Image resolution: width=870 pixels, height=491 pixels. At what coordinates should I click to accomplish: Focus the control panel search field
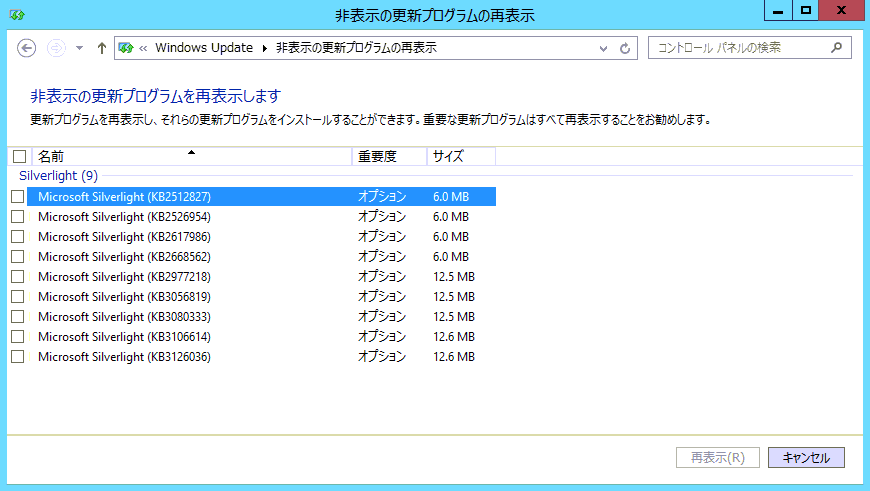pos(750,48)
